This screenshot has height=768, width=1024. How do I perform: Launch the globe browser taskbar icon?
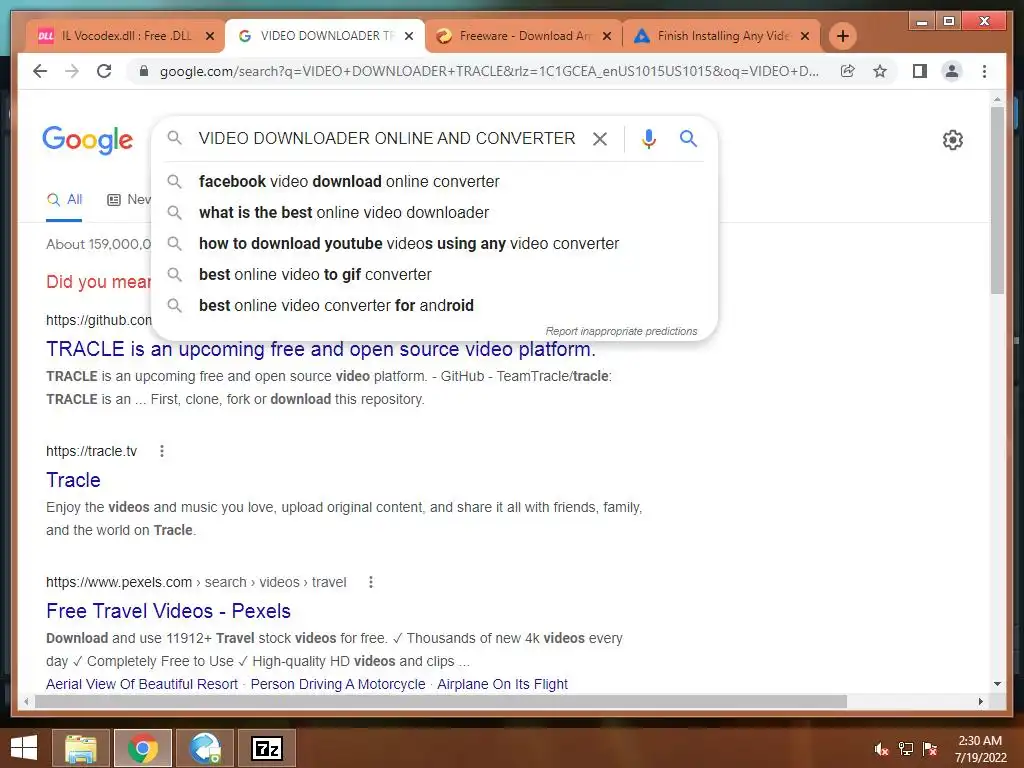205,748
